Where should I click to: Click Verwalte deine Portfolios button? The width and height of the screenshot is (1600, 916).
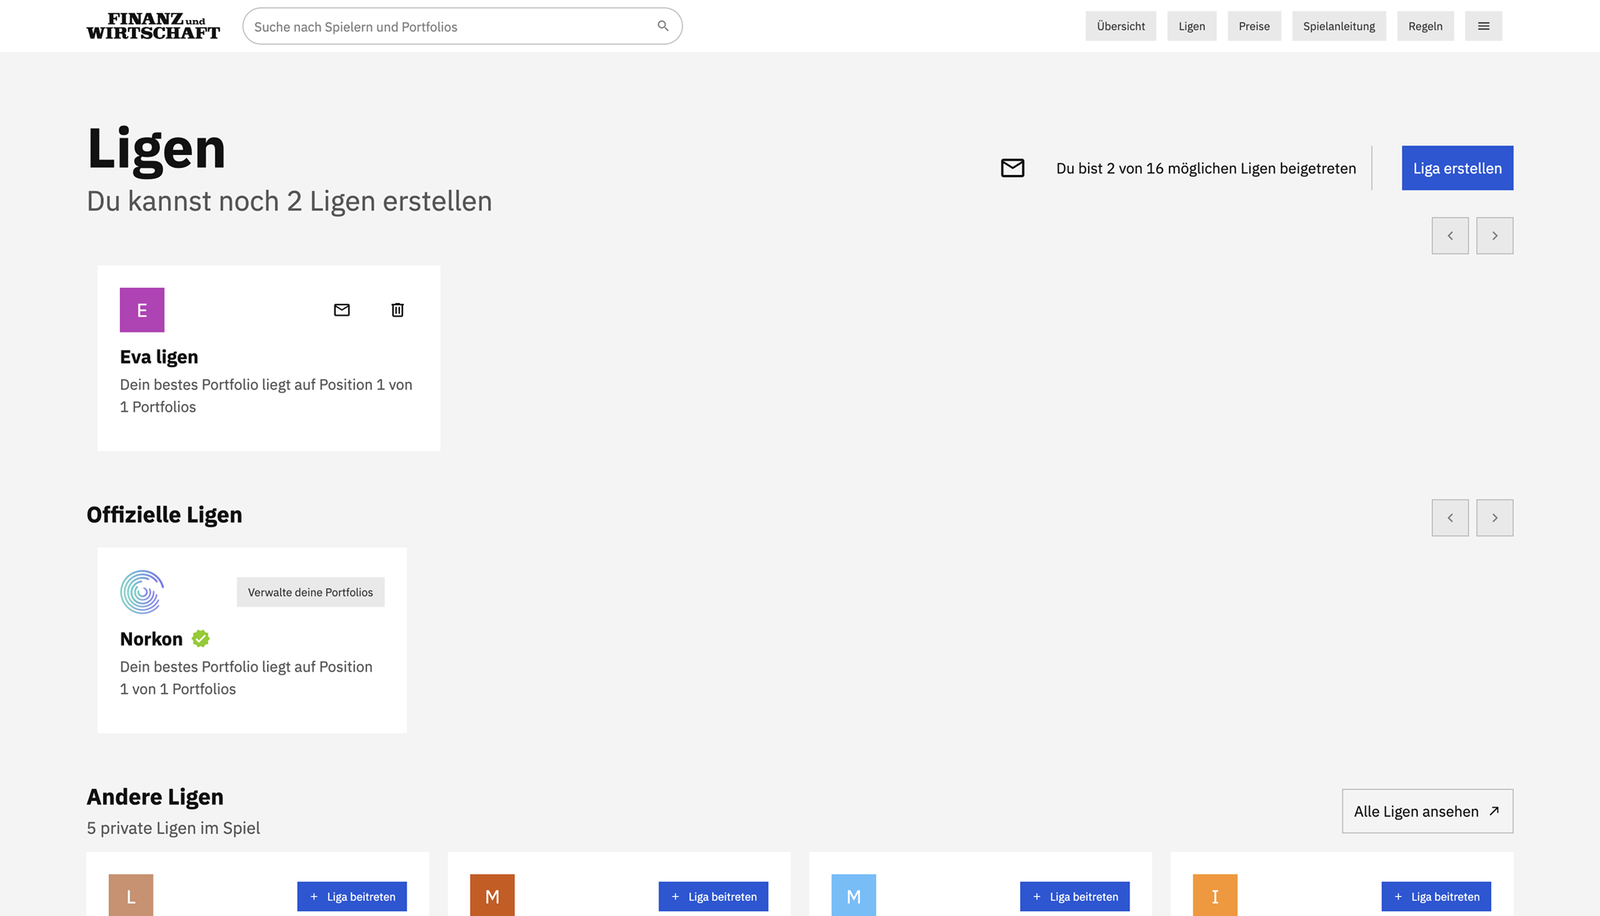coord(310,592)
